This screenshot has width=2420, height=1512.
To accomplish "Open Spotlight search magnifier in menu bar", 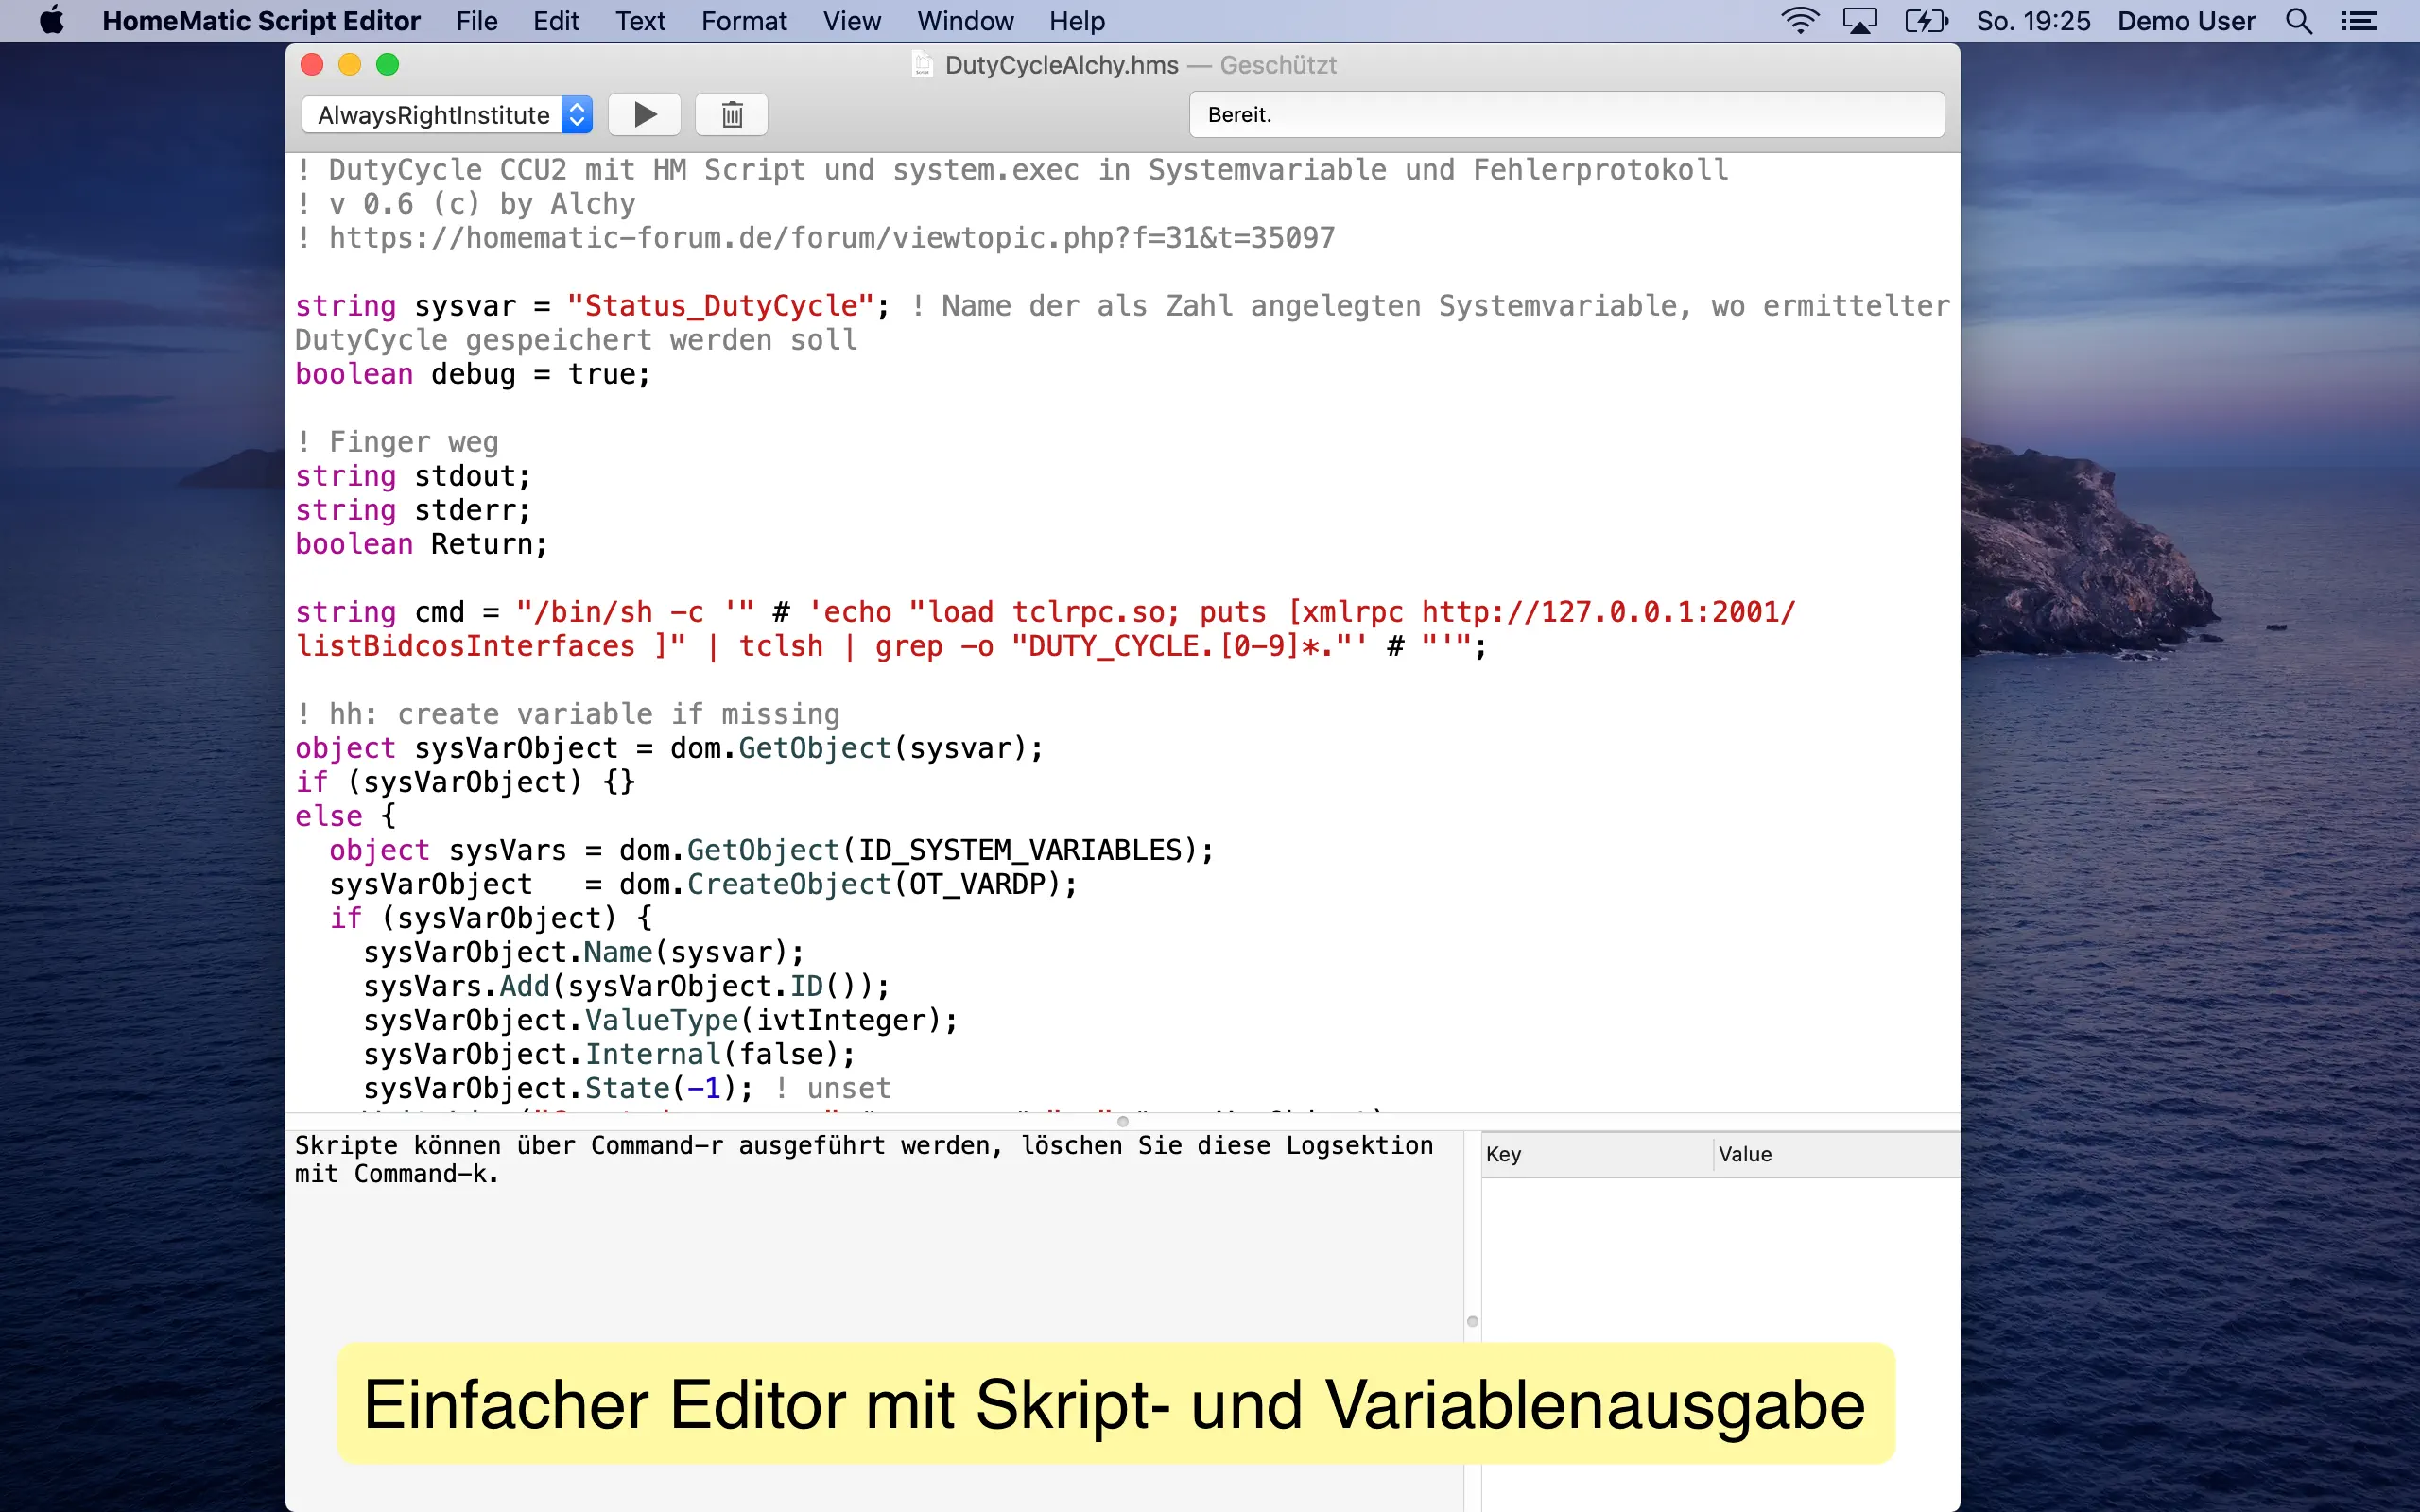I will click(x=2298, y=21).
